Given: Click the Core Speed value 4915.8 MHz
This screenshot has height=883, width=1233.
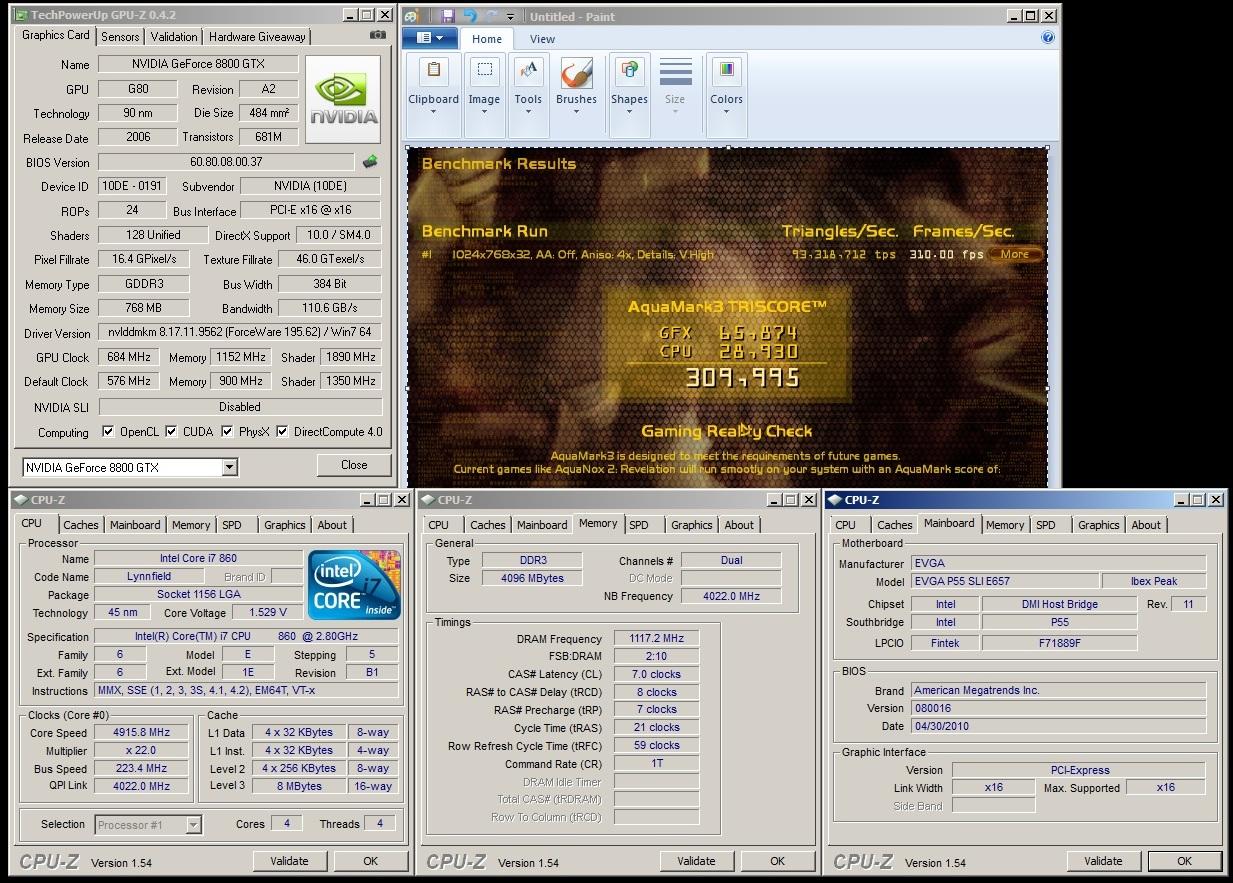Looking at the screenshot, I should pos(140,732).
